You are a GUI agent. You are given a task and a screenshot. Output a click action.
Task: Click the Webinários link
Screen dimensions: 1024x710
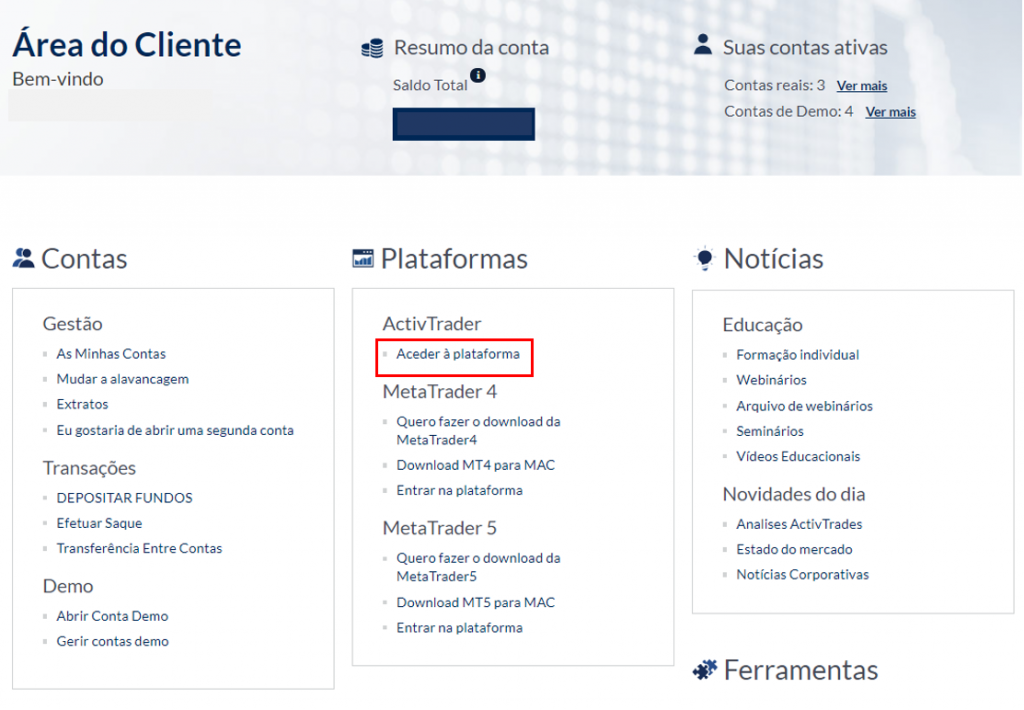pyautogui.click(x=771, y=380)
